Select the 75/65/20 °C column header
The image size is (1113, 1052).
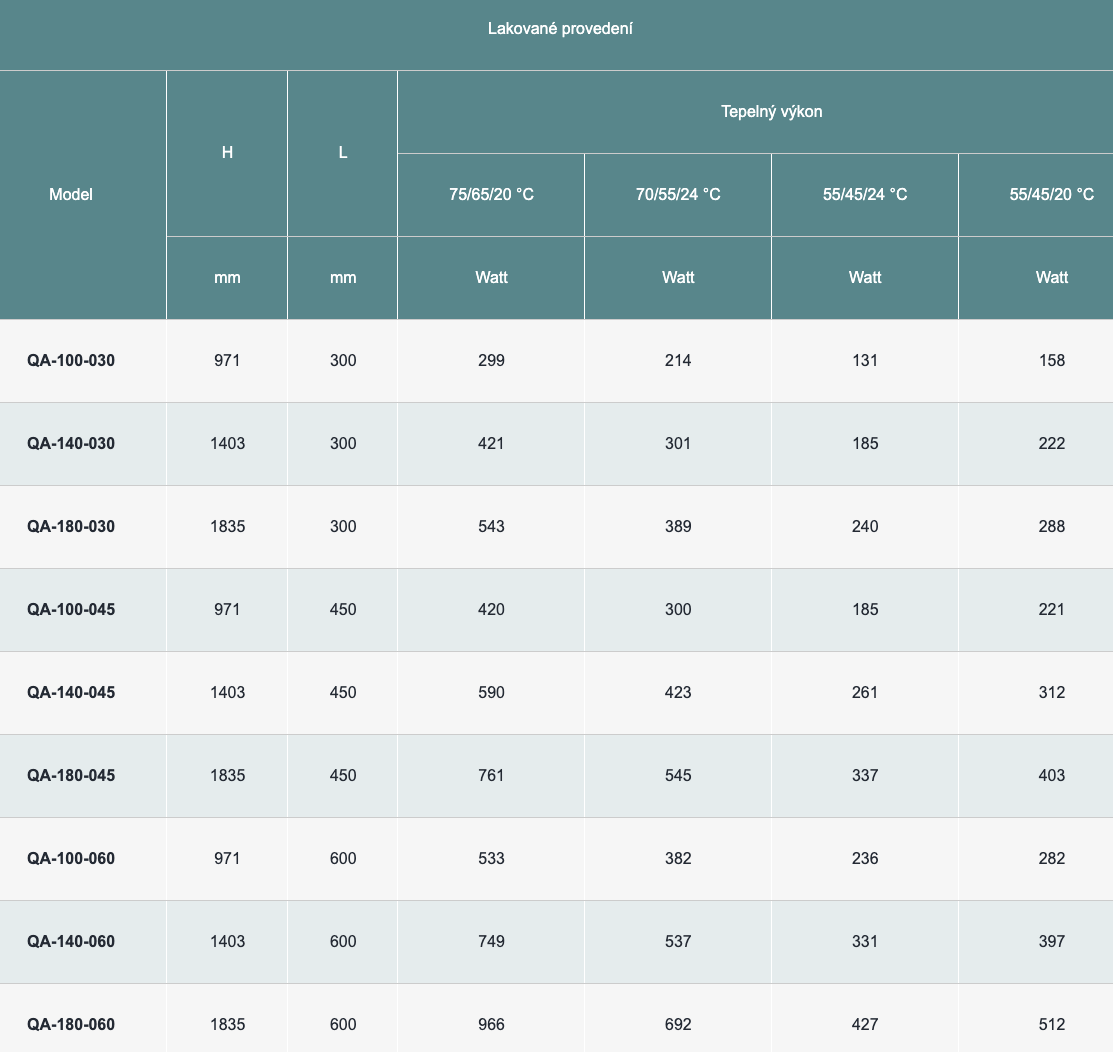coord(491,194)
